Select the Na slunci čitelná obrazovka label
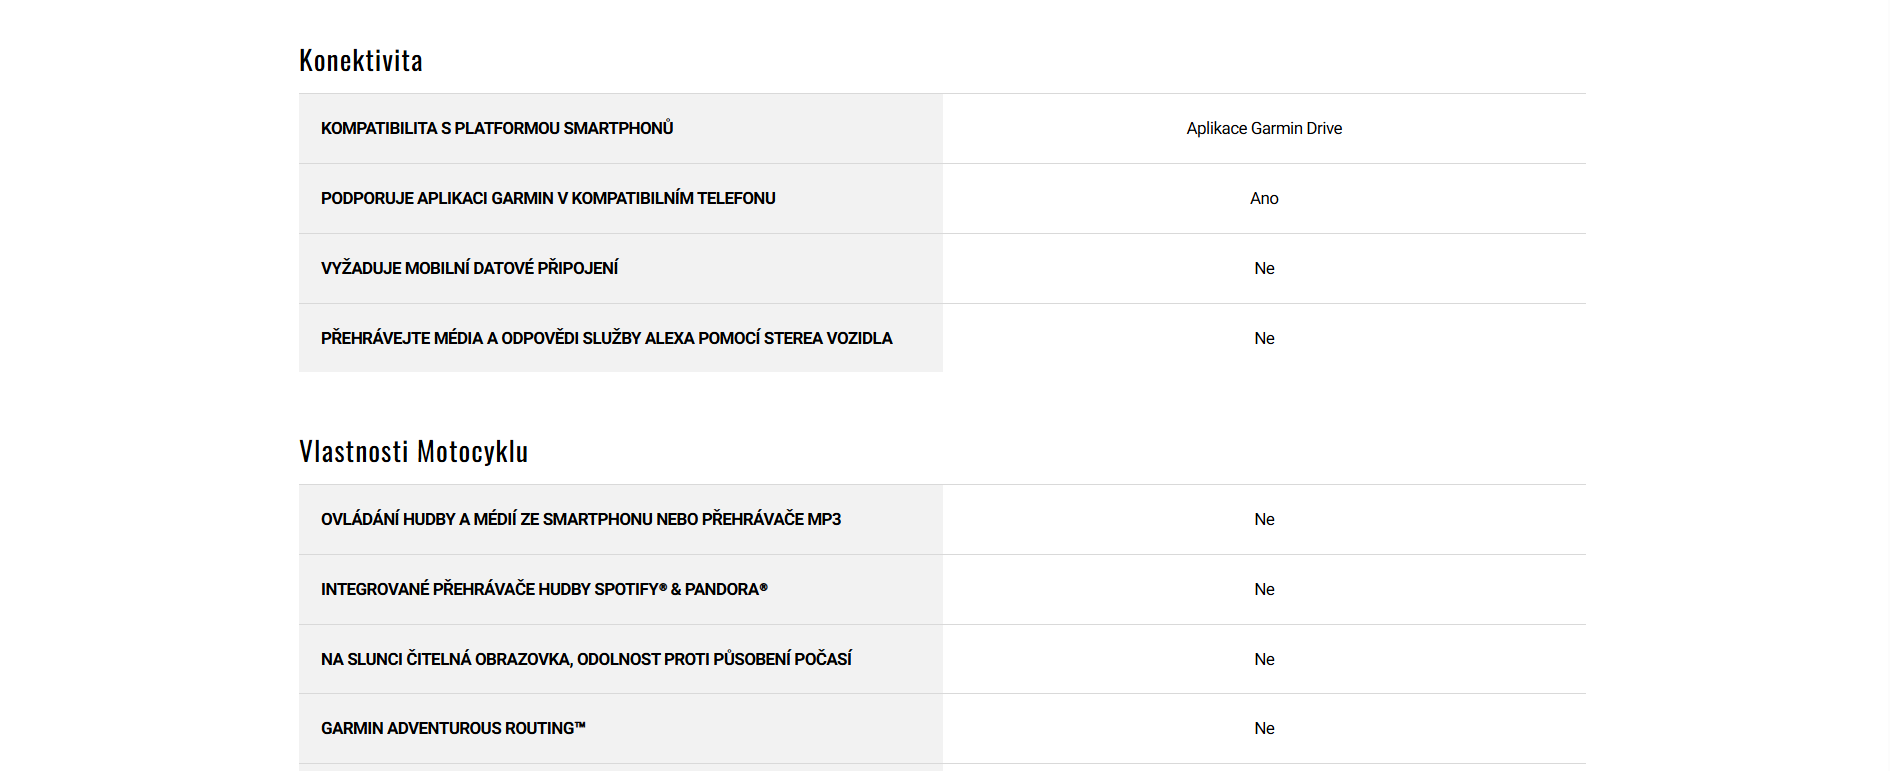Image resolution: width=1890 pixels, height=771 pixels. (x=586, y=659)
